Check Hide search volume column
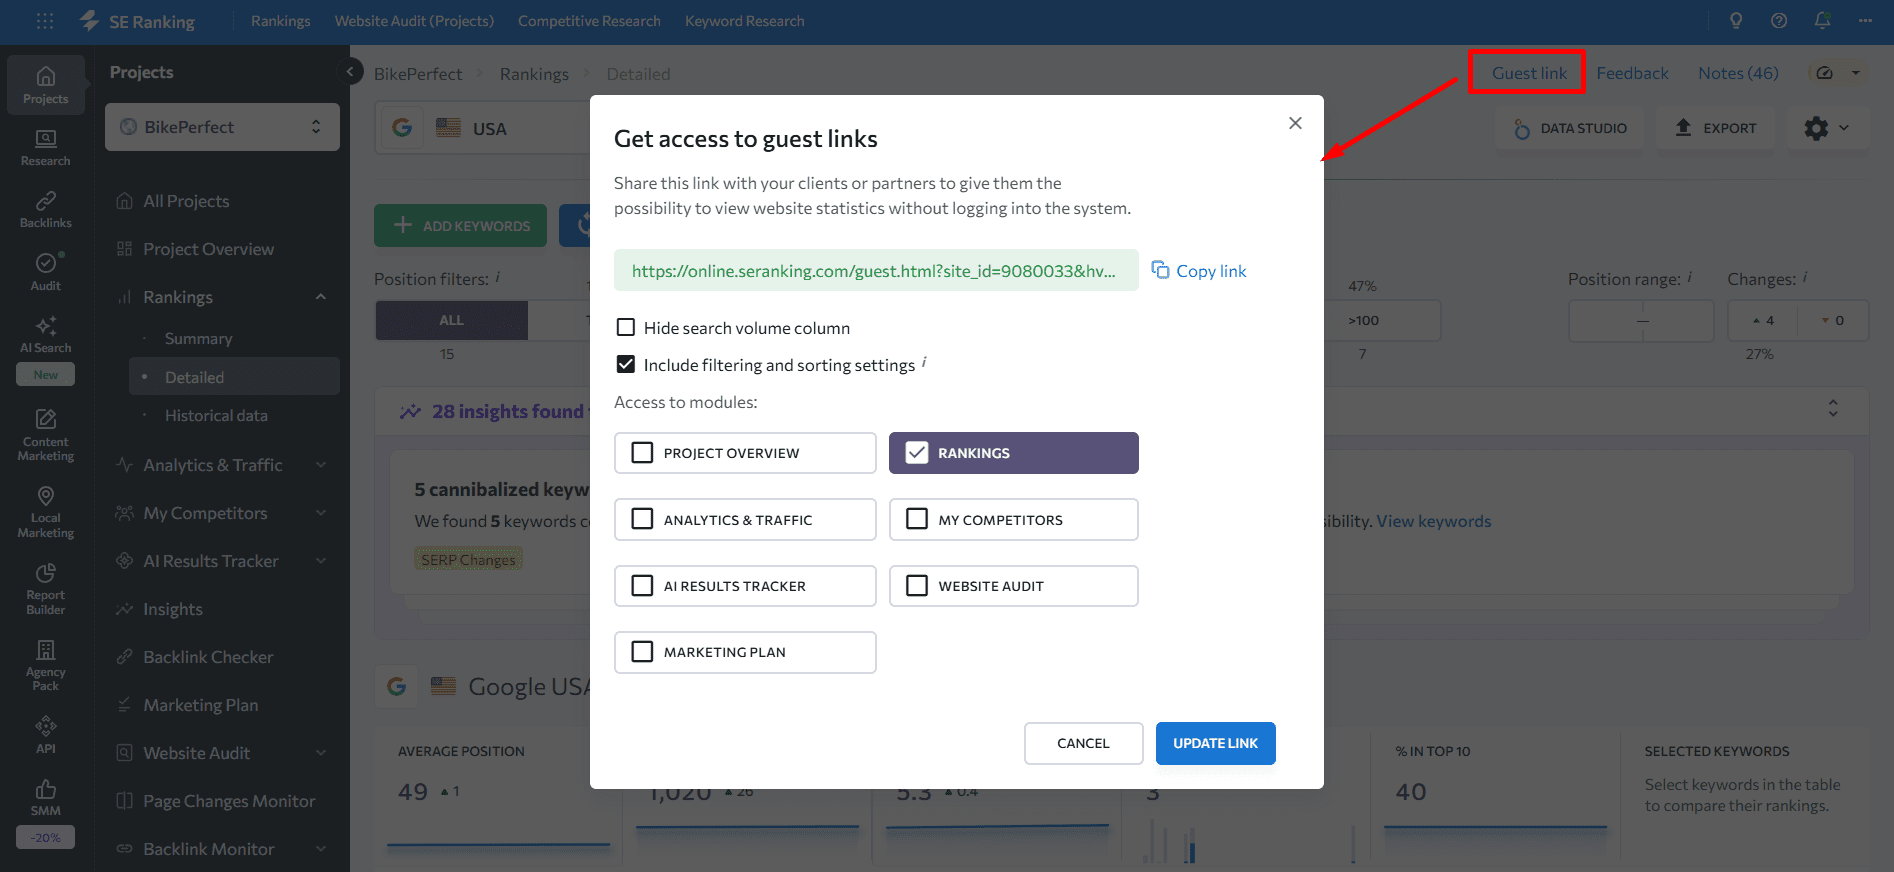This screenshot has height=872, width=1894. [626, 327]
